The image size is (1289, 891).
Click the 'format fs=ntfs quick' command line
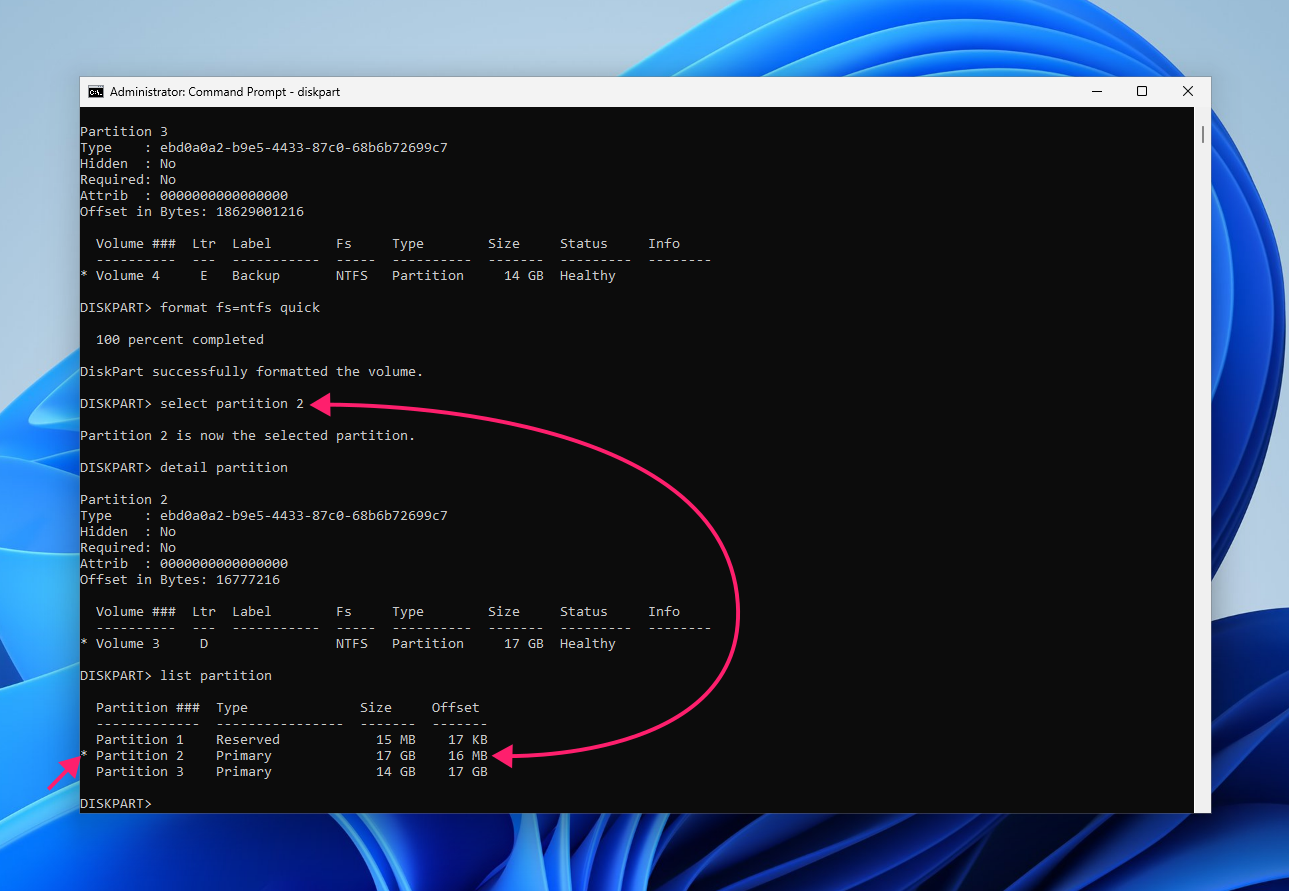pyautogui.click(x=200, y=308)
